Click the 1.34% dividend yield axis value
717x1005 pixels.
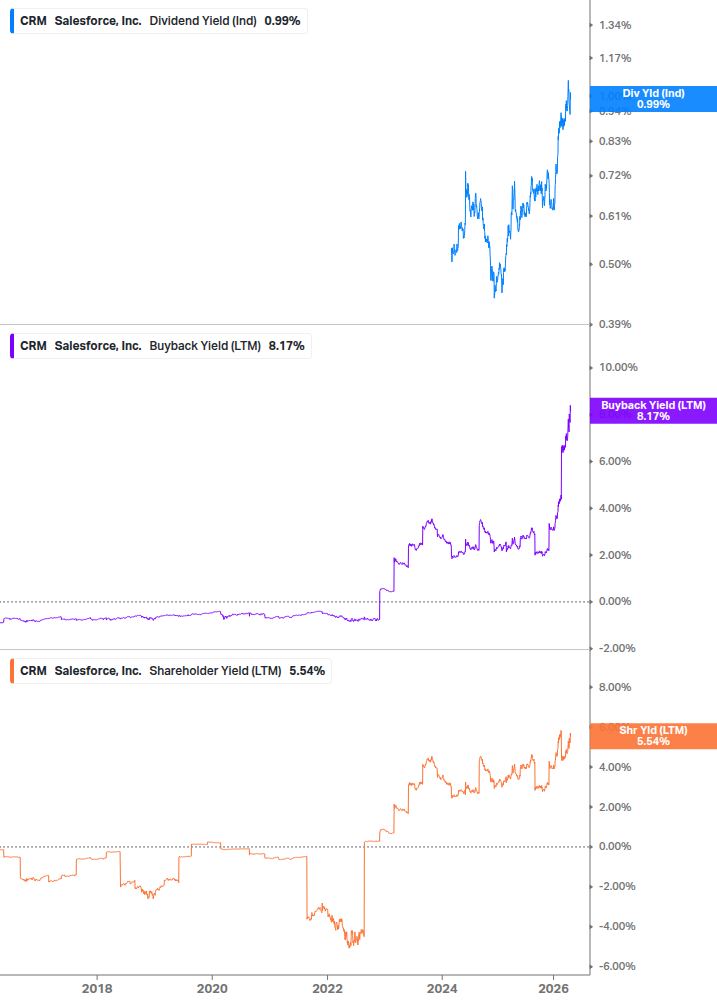pos(615,25)
